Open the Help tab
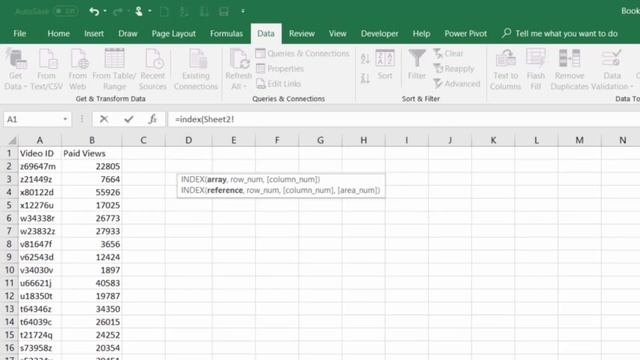Screen dimensions: 640x360 tap(421, 33)
